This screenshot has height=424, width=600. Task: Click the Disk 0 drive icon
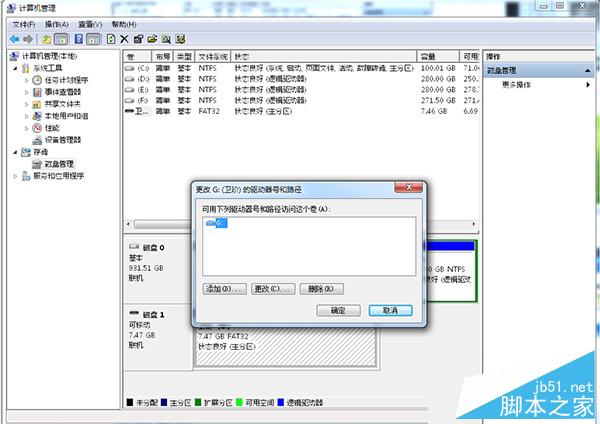click(134, 246)
